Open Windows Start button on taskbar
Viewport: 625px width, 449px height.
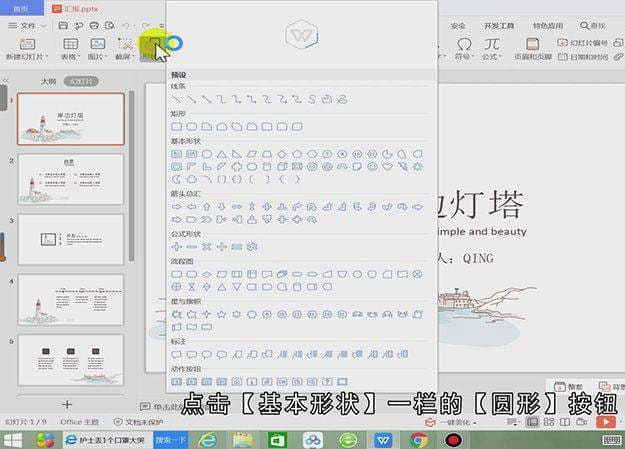coord(13,440)
